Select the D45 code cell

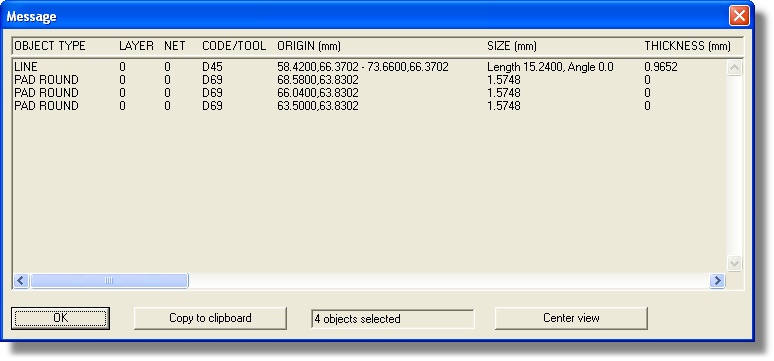pos(212,67)
